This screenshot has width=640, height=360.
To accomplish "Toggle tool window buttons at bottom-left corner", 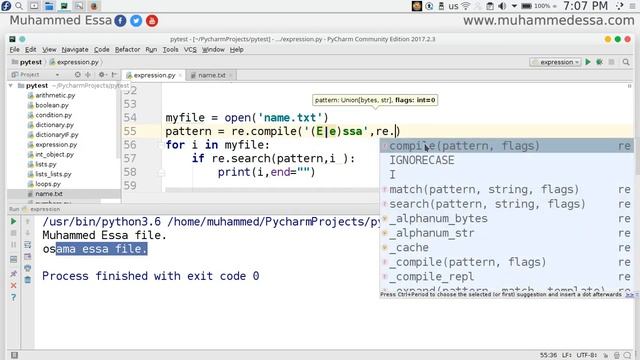I will click(14, 355).
